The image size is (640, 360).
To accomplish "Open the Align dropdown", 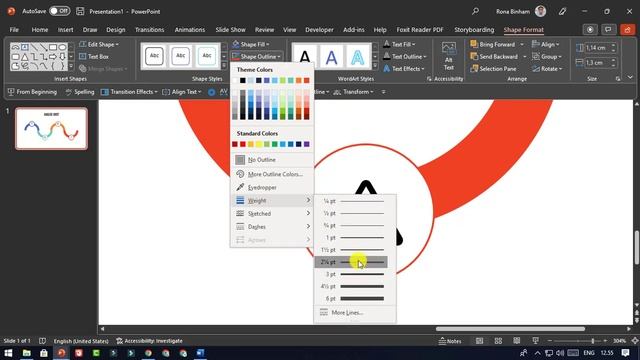I will pyautogui.click(x=546, y=44).
